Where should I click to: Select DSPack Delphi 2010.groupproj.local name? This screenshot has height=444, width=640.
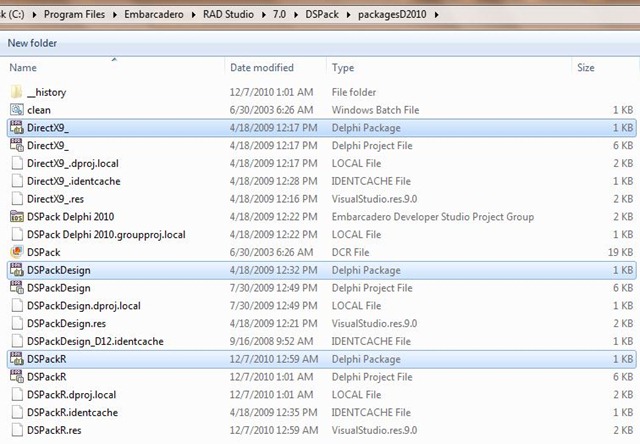[106, 235]
